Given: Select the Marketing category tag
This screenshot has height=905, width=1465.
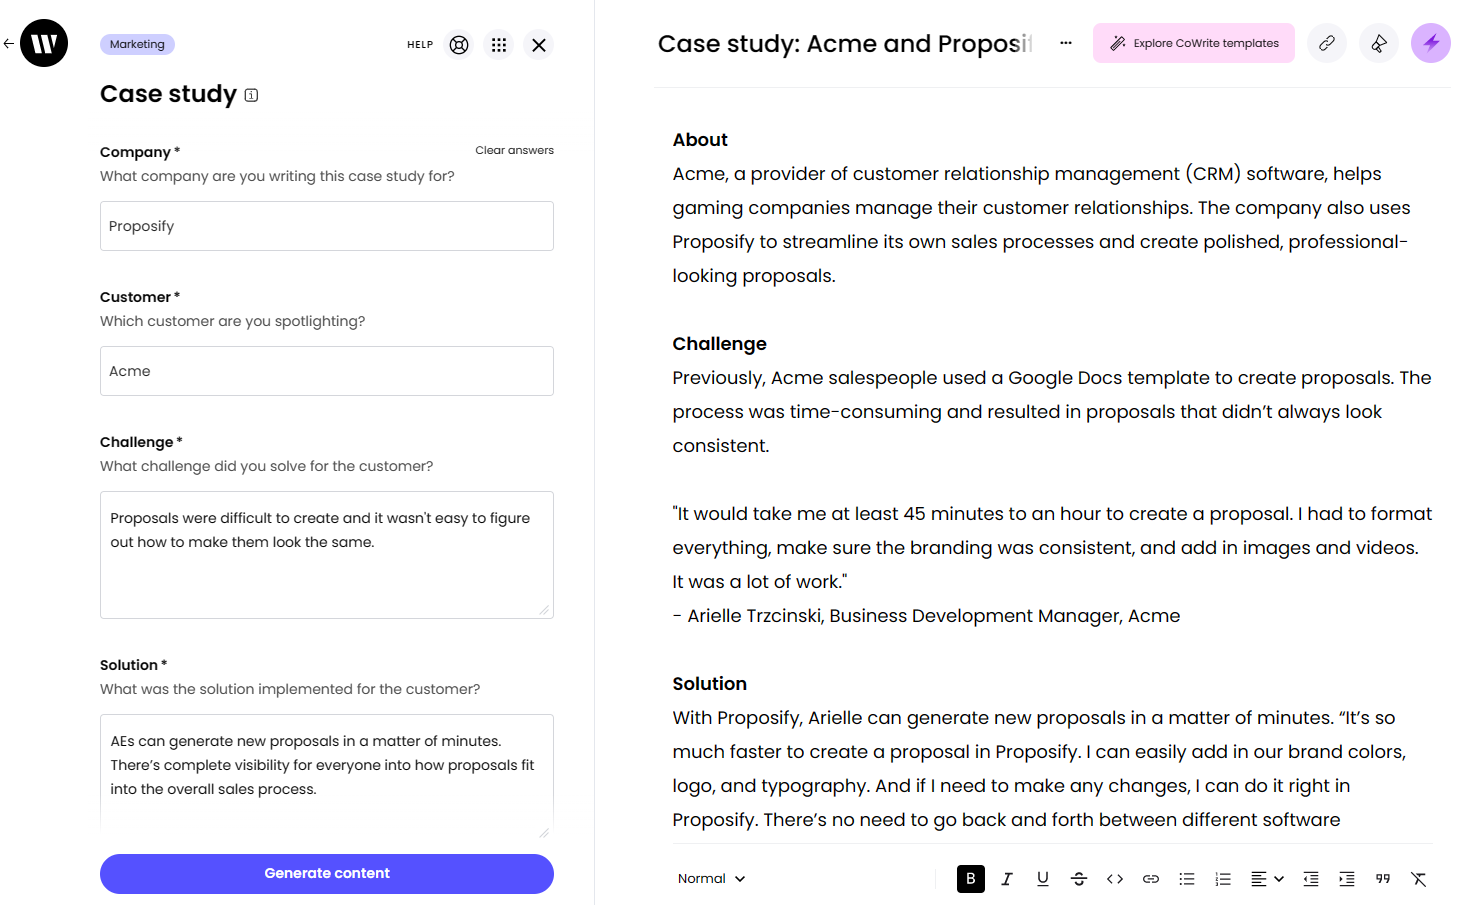Looking at the screenshot, I should (137, 44).
